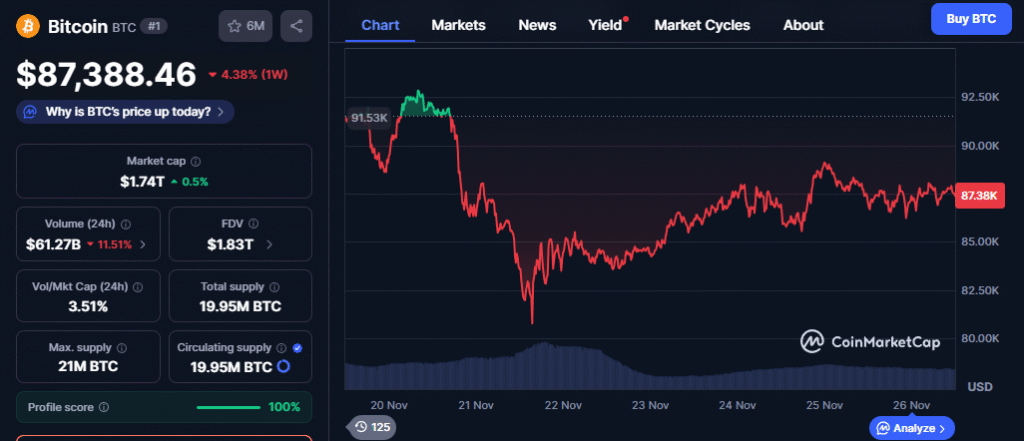Click the 92.50K price axis label
The height and width of the screenshot is (441, 1024).
coord(980,97)
